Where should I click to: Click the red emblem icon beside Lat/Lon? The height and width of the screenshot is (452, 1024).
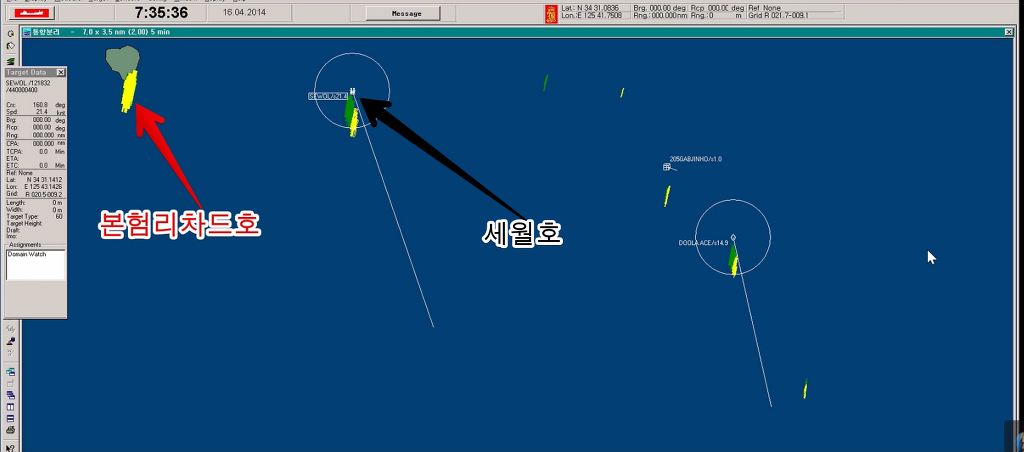[551, 14]
